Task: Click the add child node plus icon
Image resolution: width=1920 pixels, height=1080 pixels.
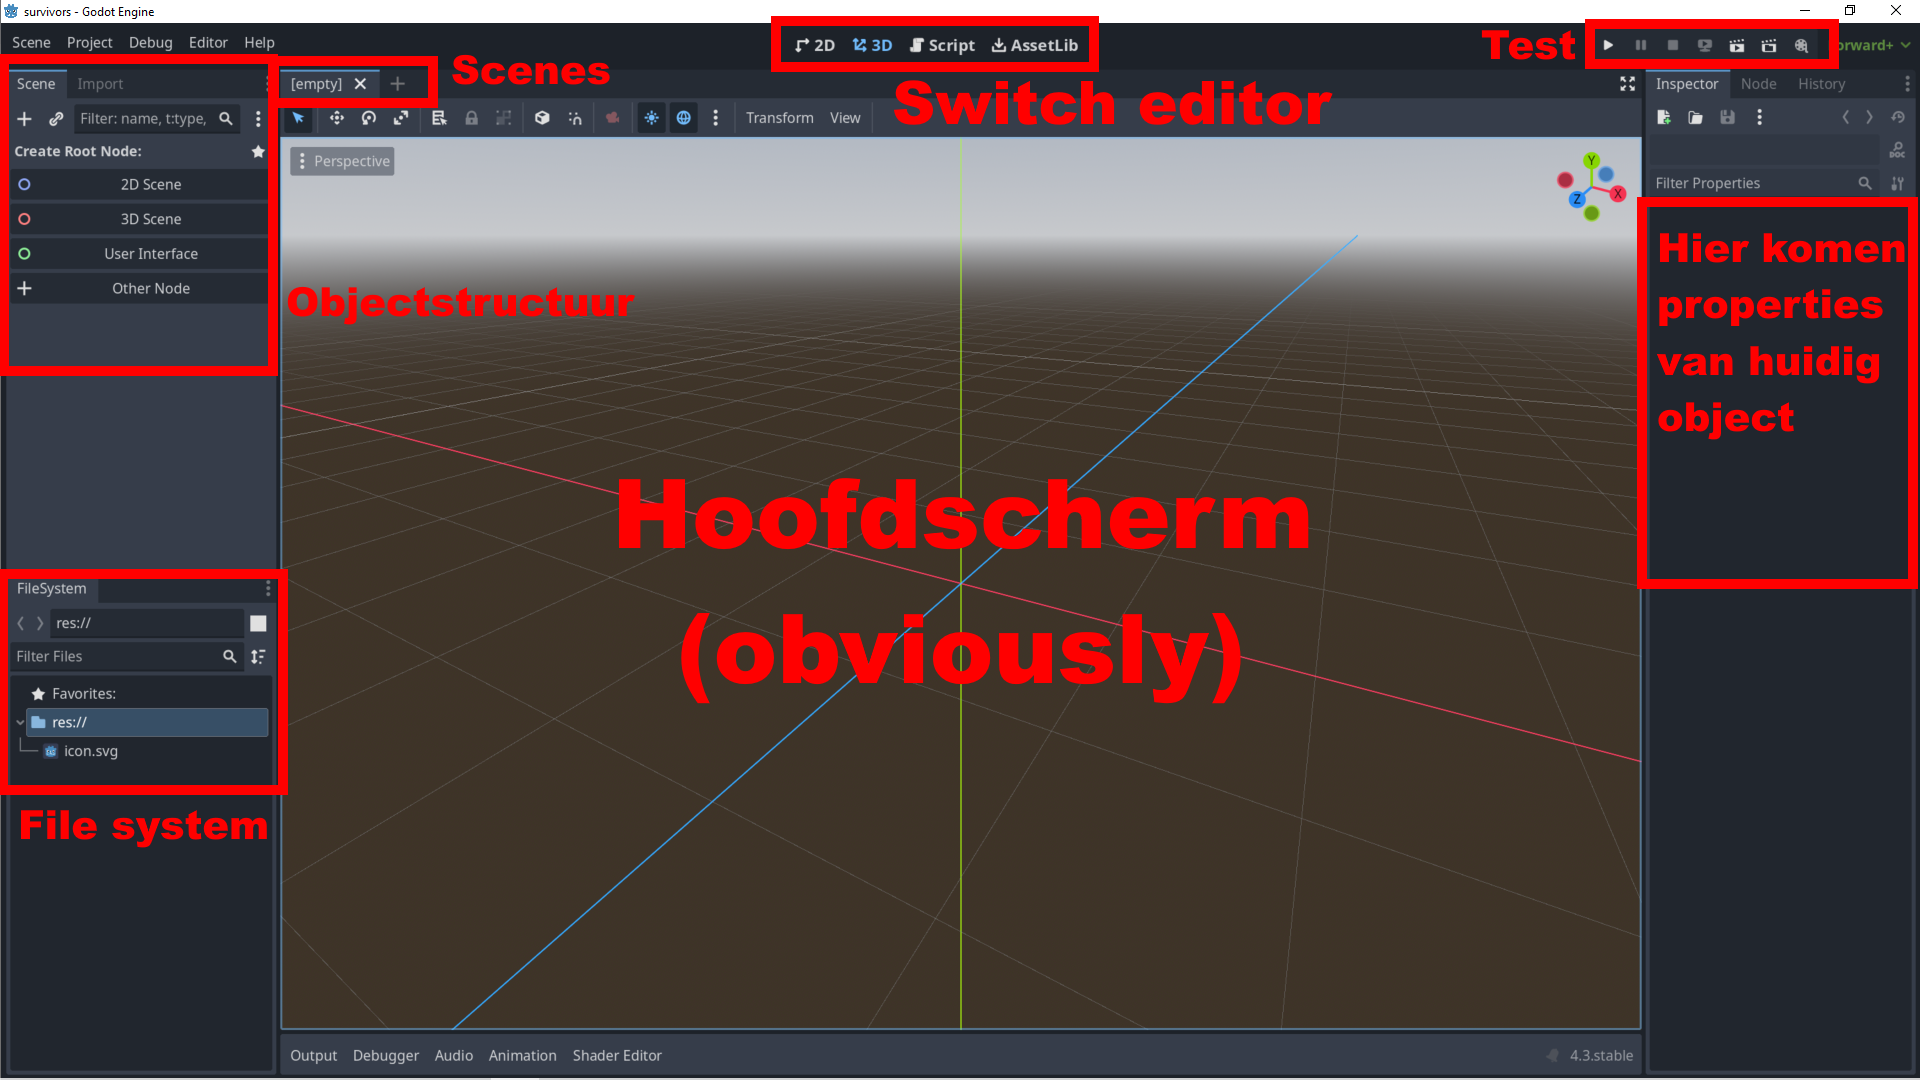Action: (x=25, y=119)
